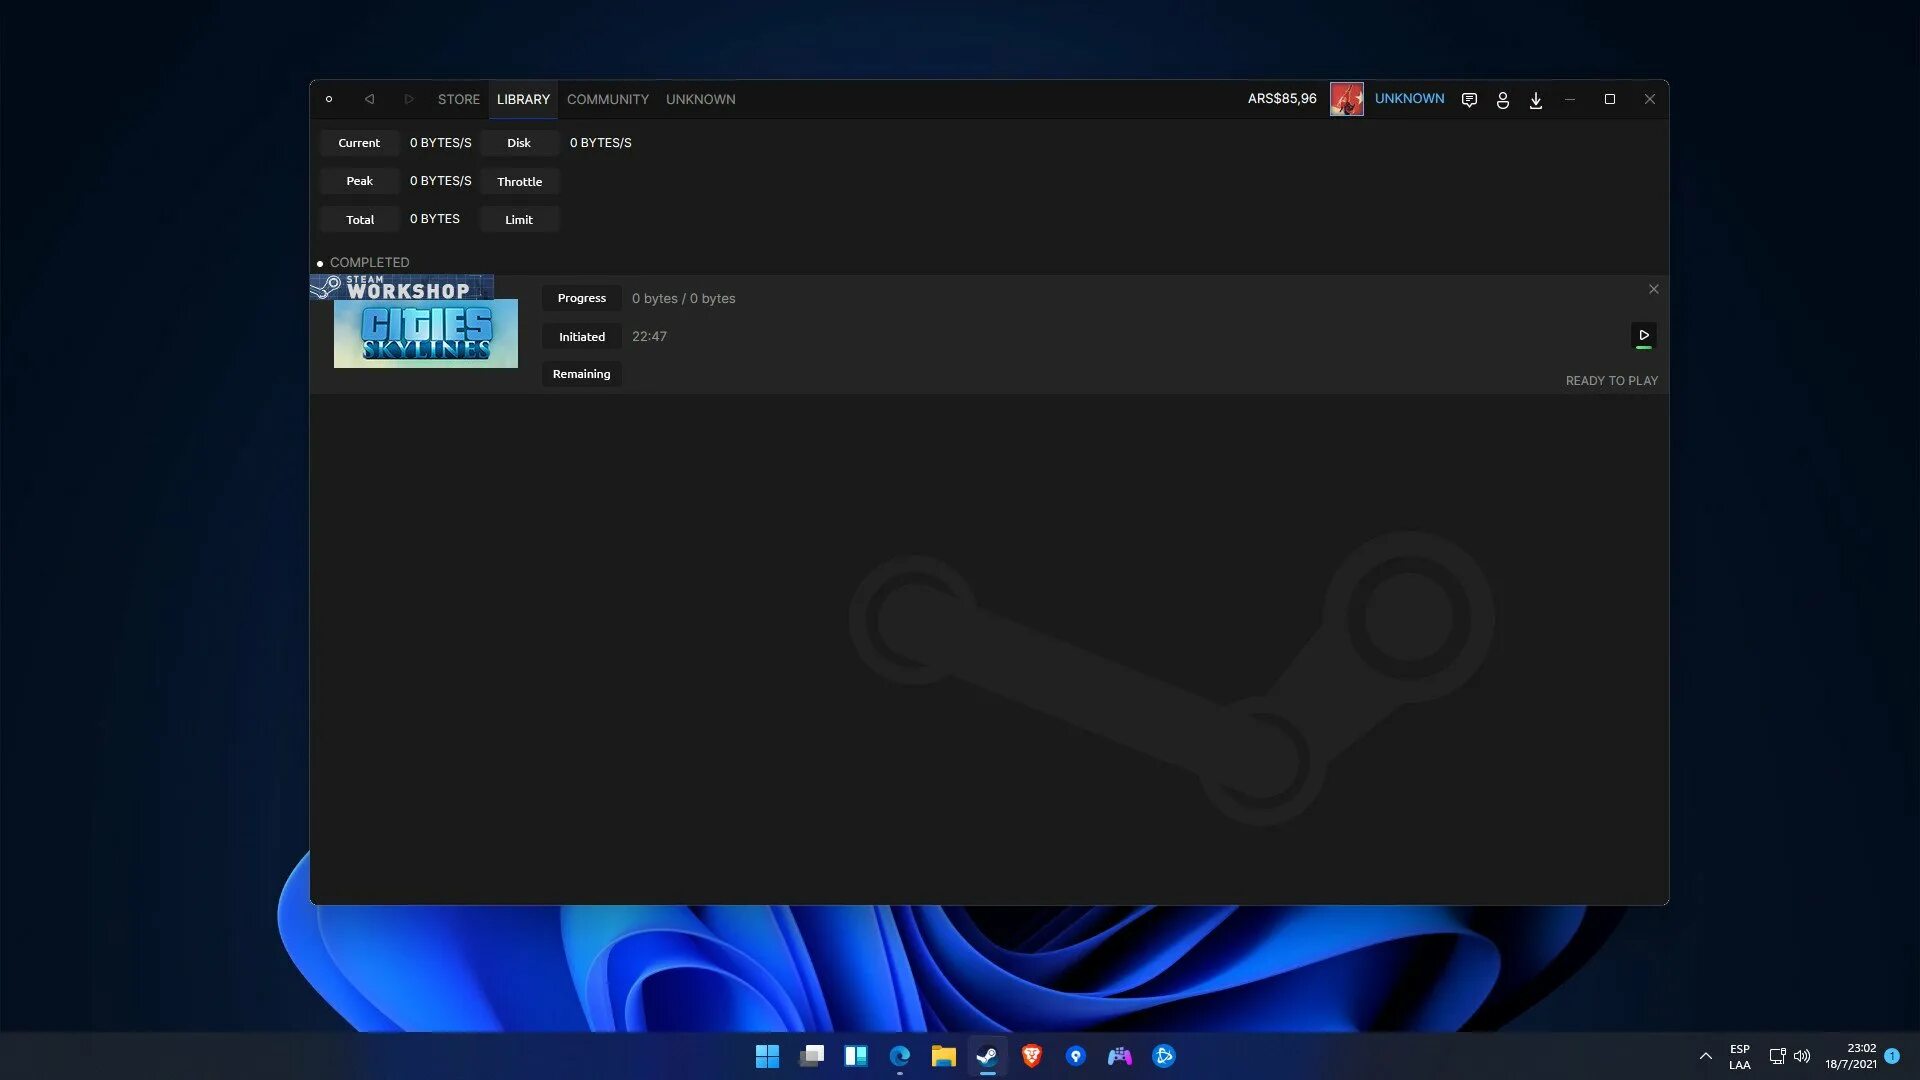
Task: Click the play button next to completed download
Action: tap(1643, 336)
